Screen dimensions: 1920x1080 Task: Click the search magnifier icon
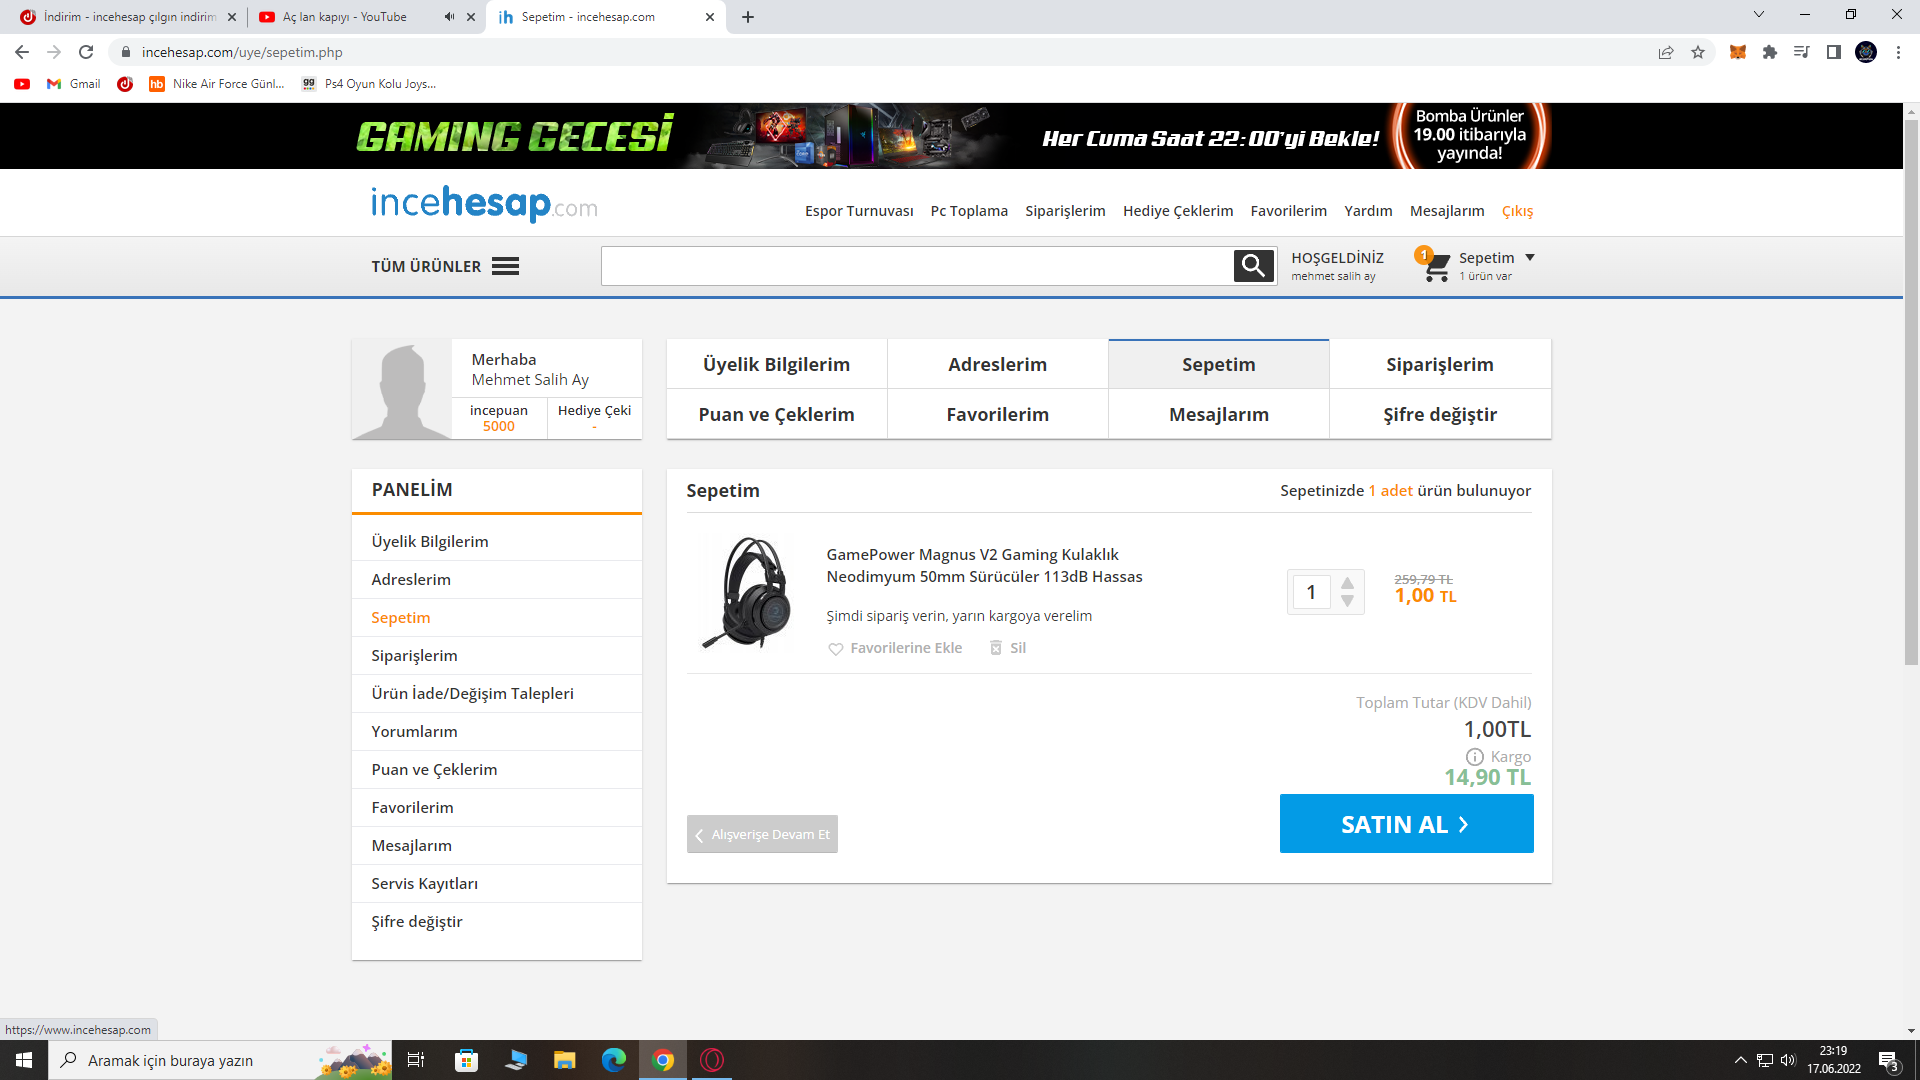[1253, 266]
